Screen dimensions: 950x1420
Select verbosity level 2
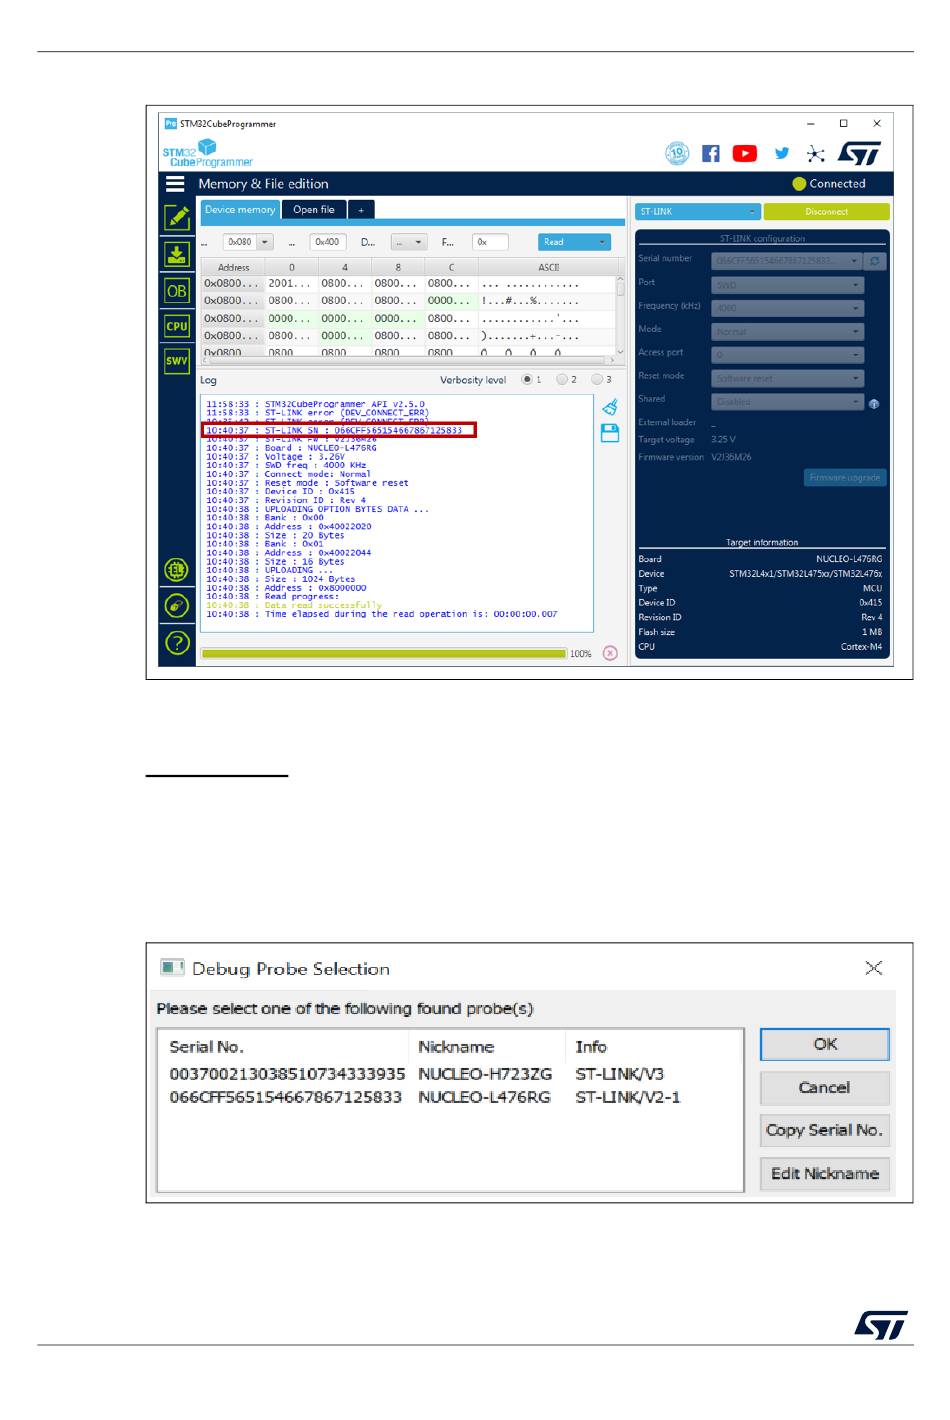[562, 380]
